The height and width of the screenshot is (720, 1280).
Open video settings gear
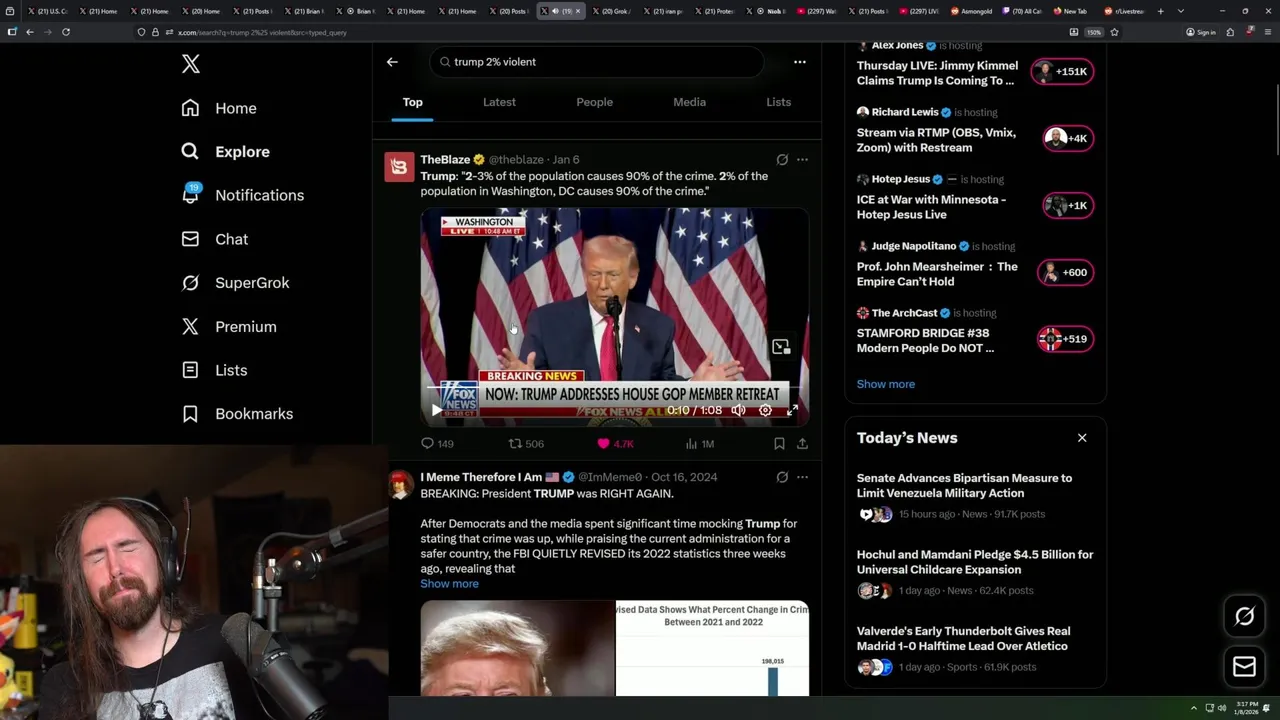pyautogui.click(x=766, y=410)
